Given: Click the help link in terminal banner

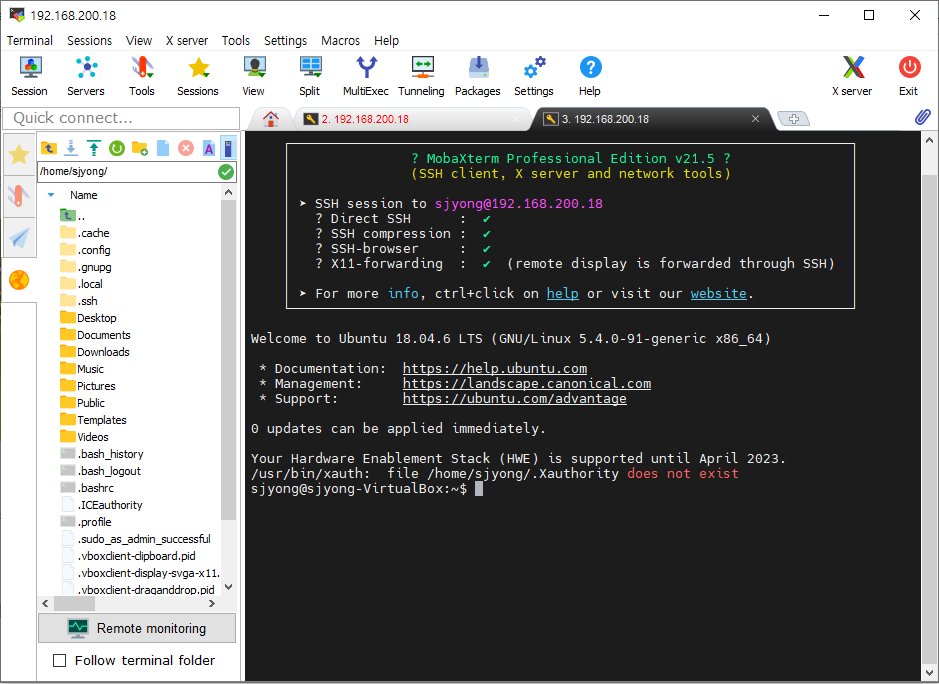Looking at the screenshot, I should (x=562, y=293).
